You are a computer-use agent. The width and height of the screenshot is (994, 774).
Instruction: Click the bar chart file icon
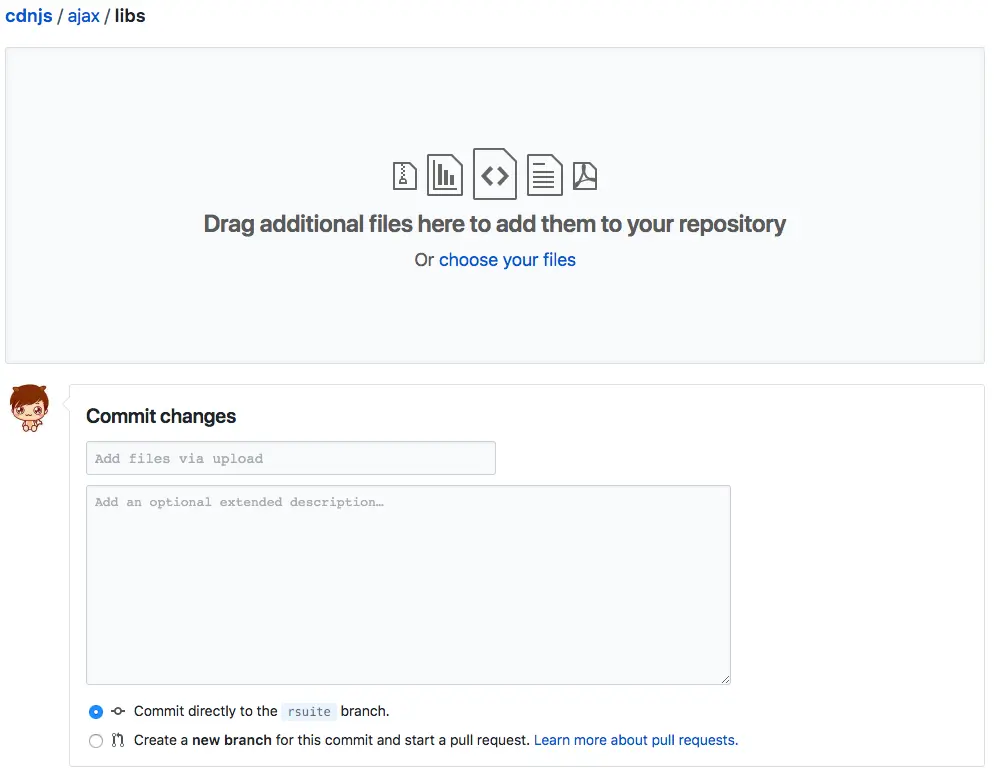click(x=444, y=175)
